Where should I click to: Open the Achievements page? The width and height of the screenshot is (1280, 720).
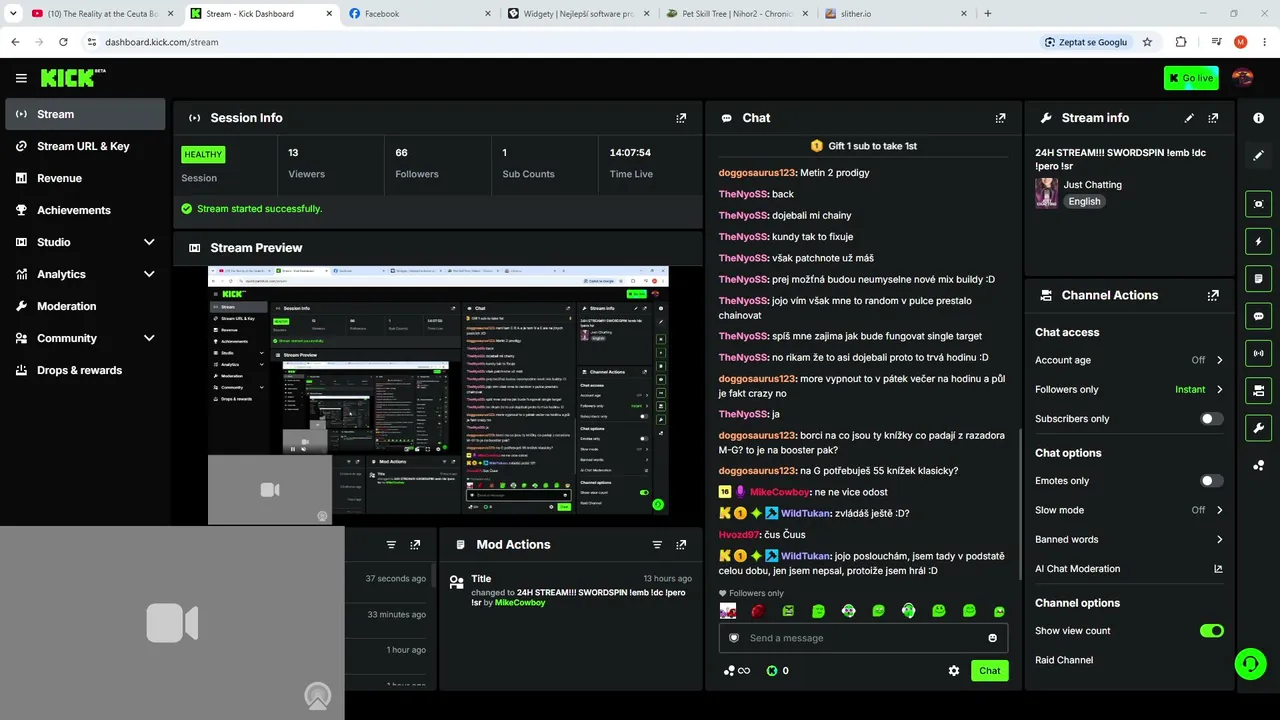pos(85,210)
